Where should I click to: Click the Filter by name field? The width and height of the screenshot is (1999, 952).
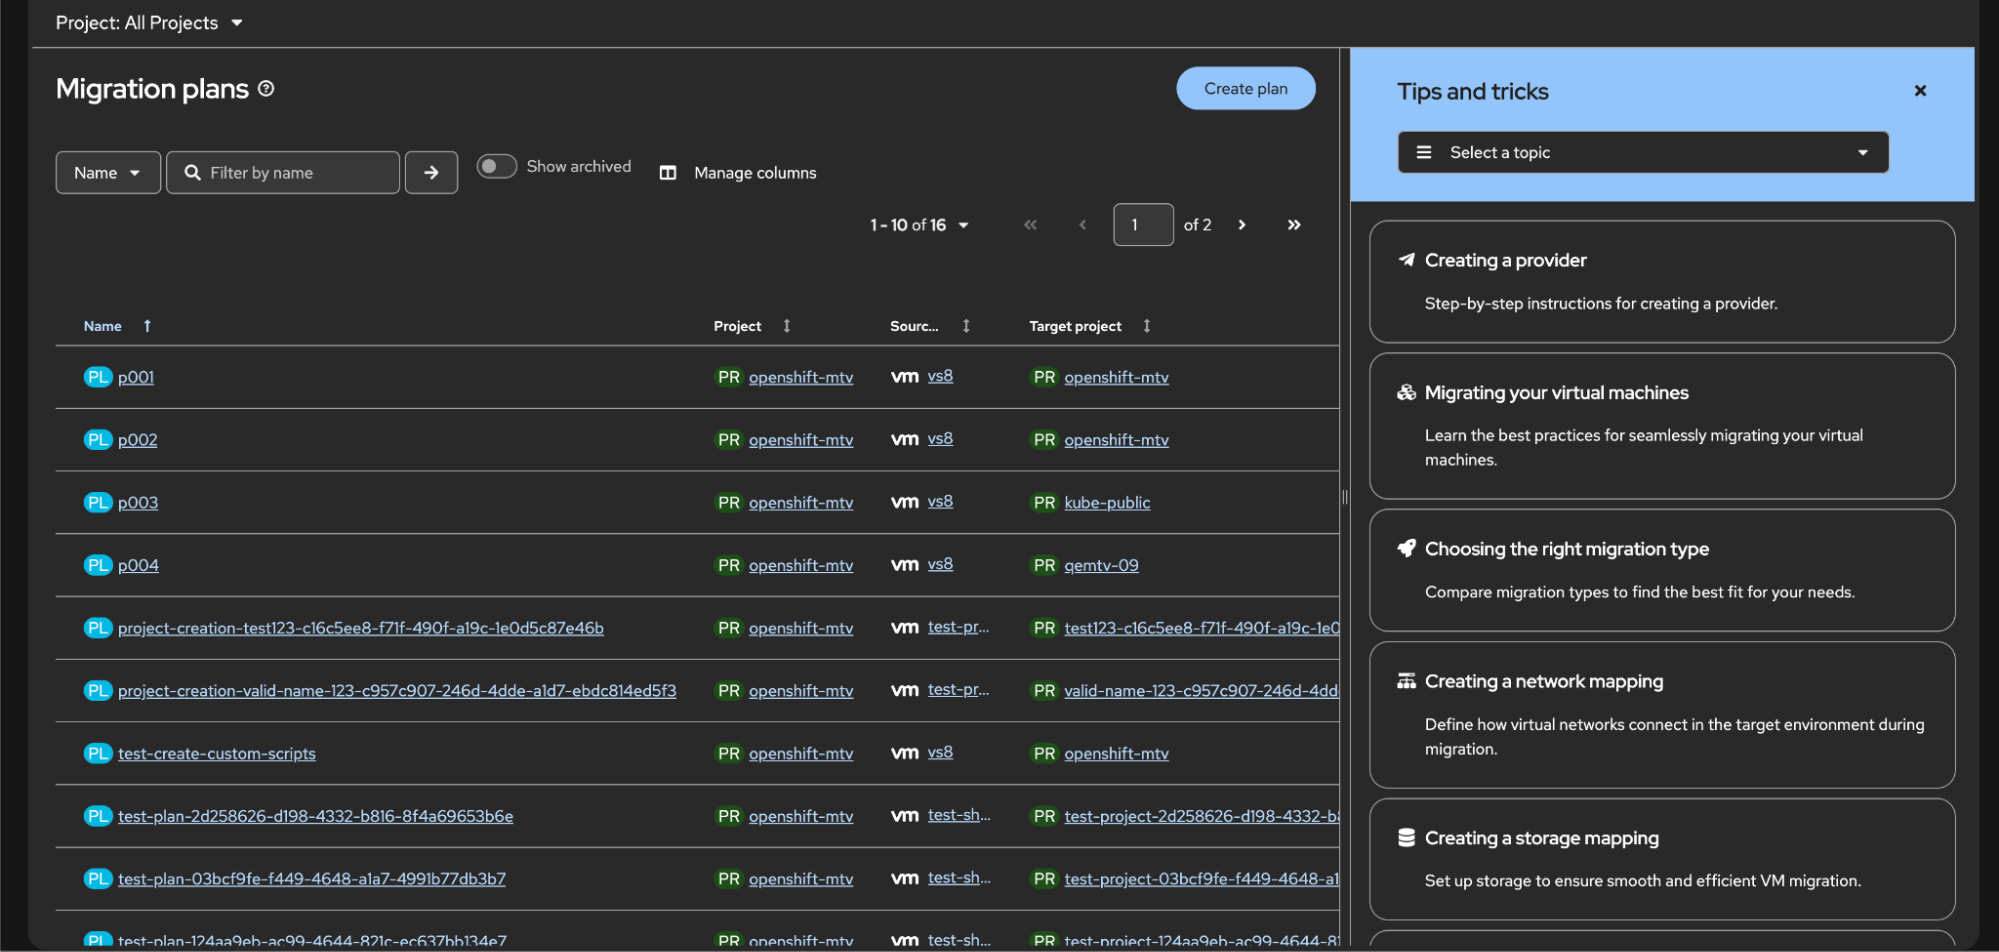click(x=295, y=173)
